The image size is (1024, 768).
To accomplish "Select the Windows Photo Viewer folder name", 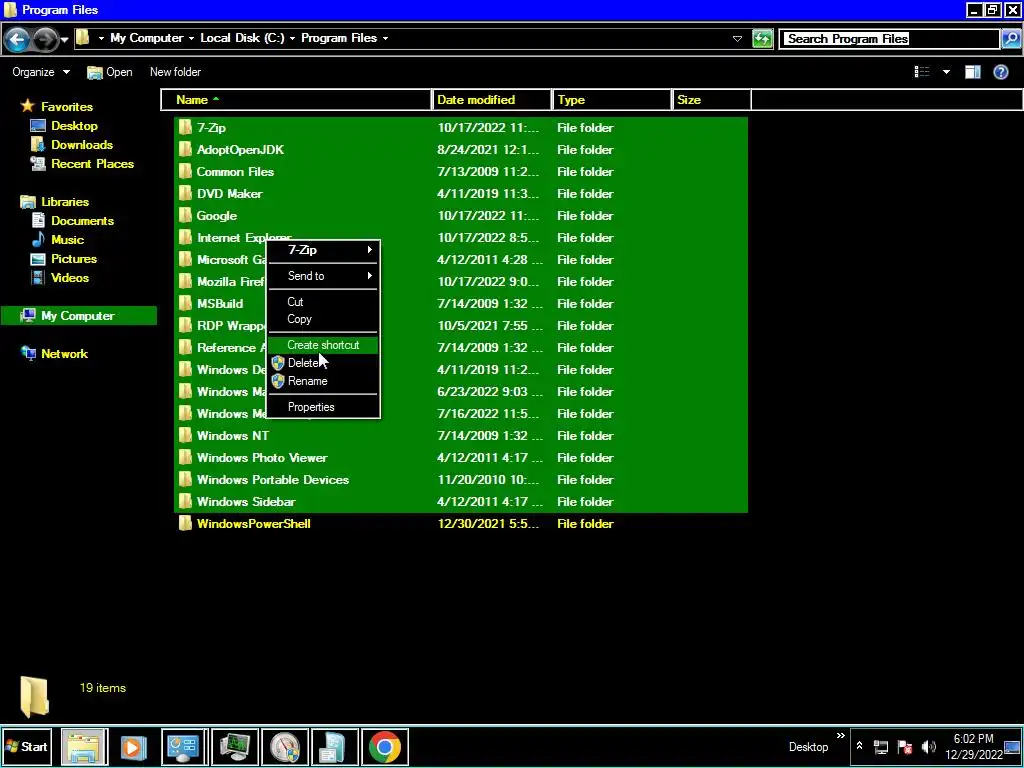I will pos(262,458).
